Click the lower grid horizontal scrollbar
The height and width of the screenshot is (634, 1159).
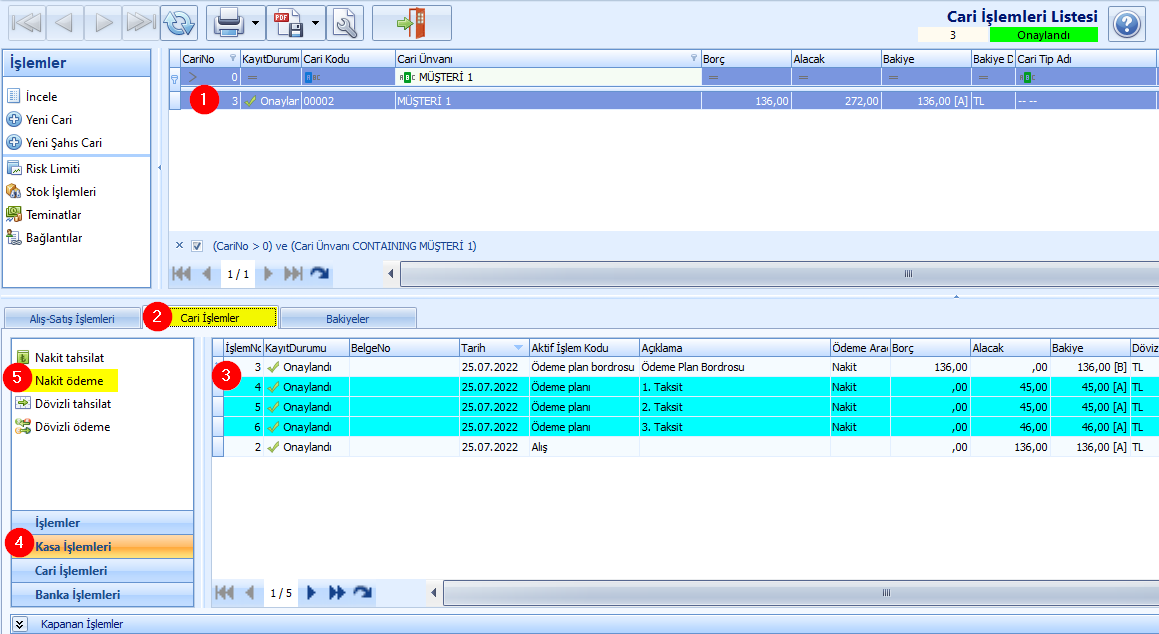pyautogui.click(x=801, y=593)
